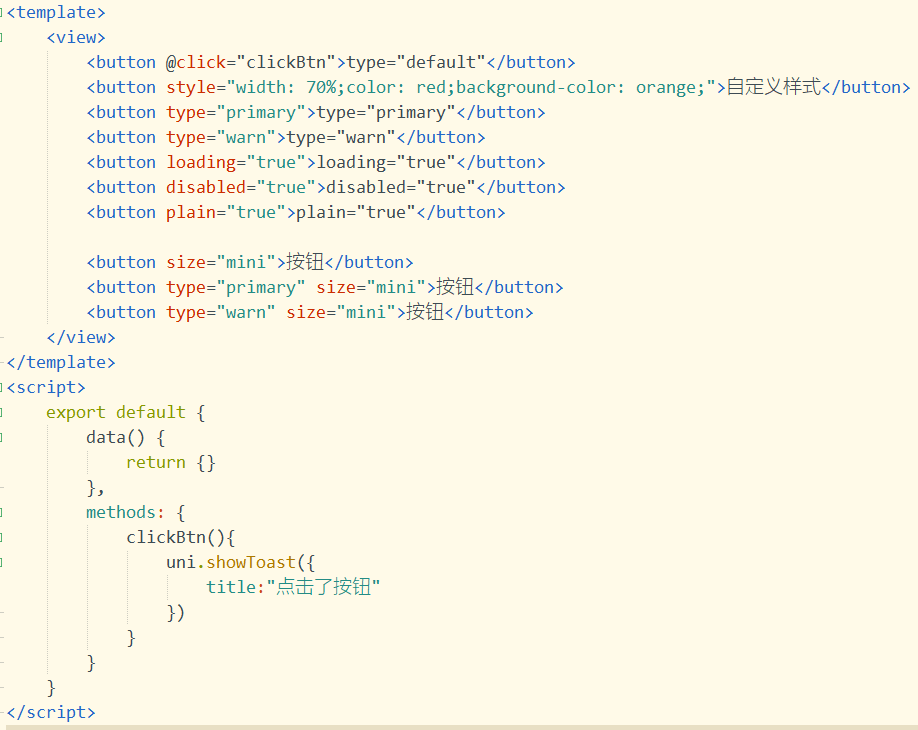Click the opening <view> tag

(x=76, y=37)
